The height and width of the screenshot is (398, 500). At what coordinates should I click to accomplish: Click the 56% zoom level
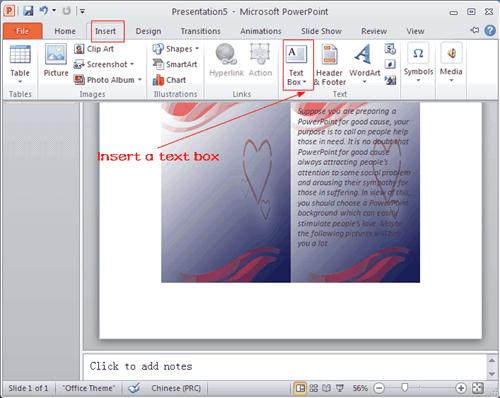360,388
